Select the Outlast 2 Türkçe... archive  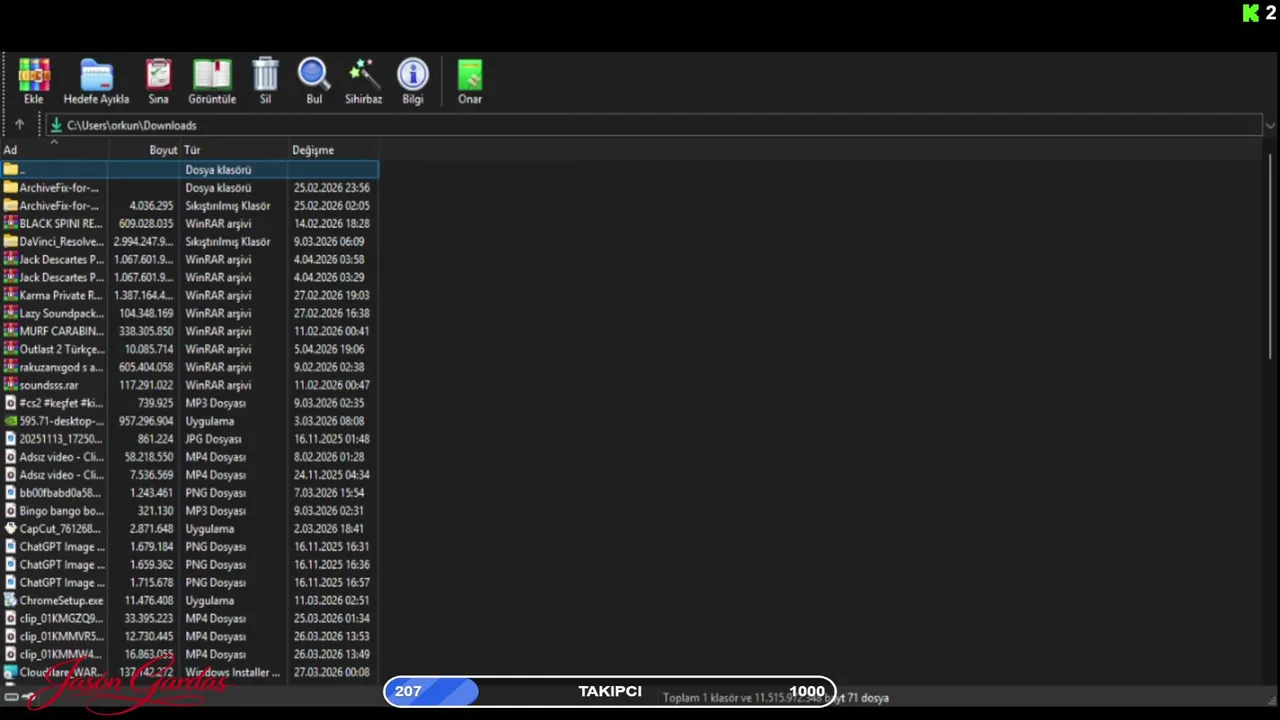pyautogui.click(x=189, y=349)
